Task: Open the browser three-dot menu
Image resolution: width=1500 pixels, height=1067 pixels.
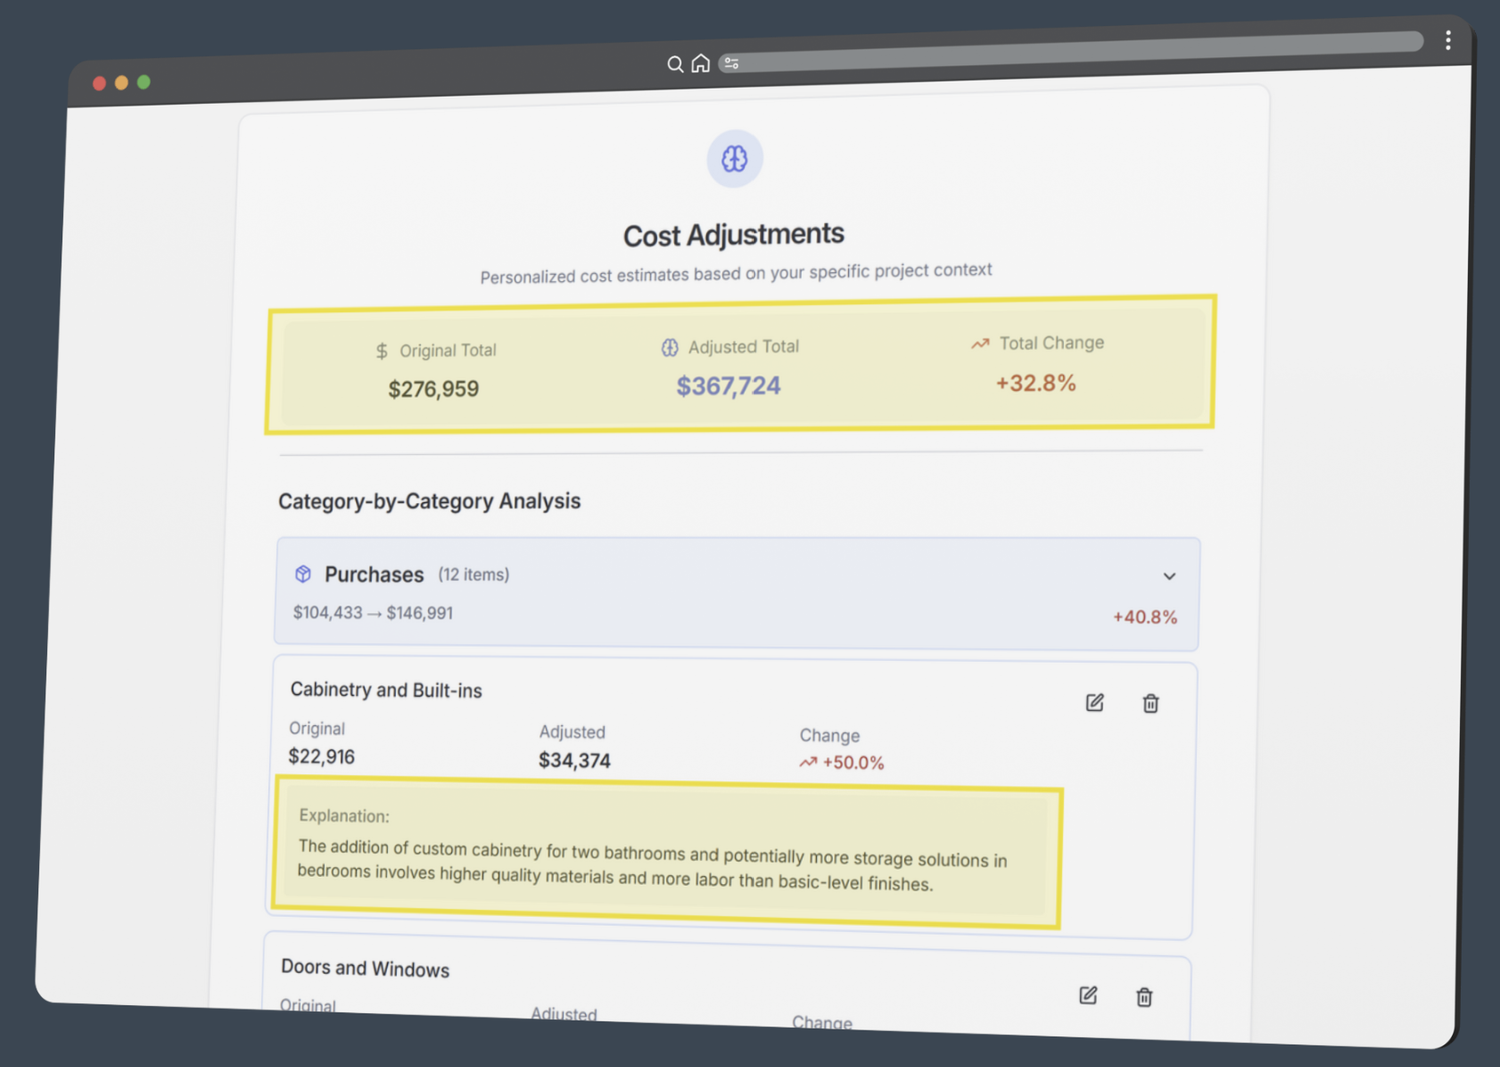Action: click(x=1447, y=39)
